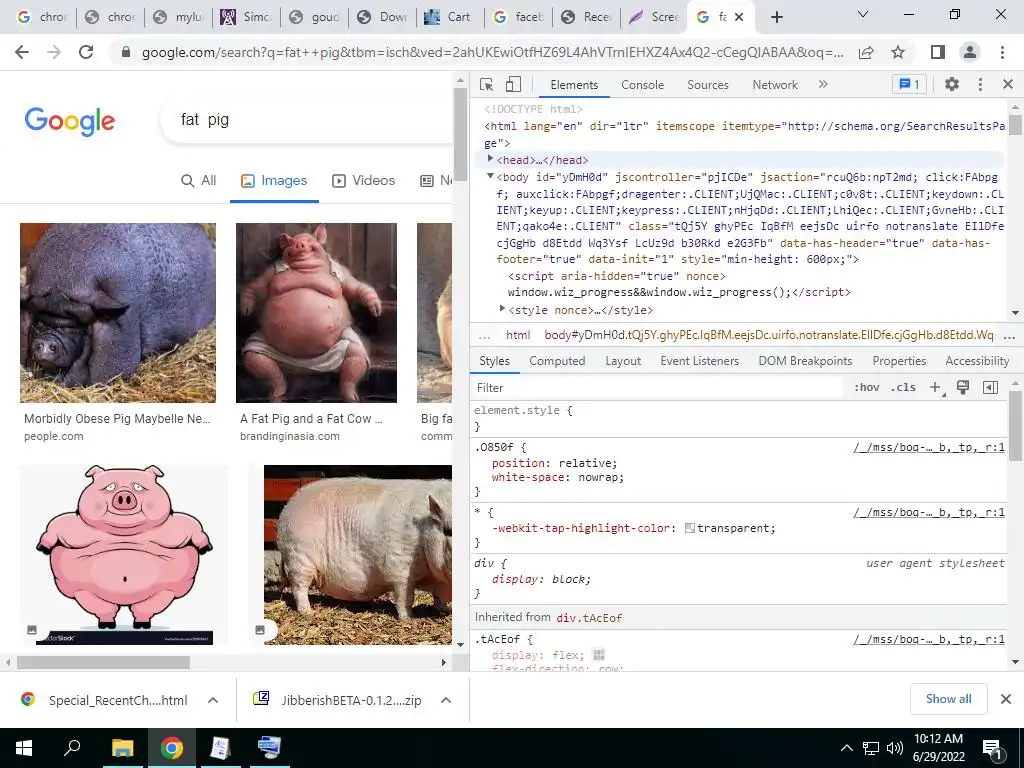Click the div.tAcEof inherited link
Screen dimensions: 1024x768
(589, 617)
